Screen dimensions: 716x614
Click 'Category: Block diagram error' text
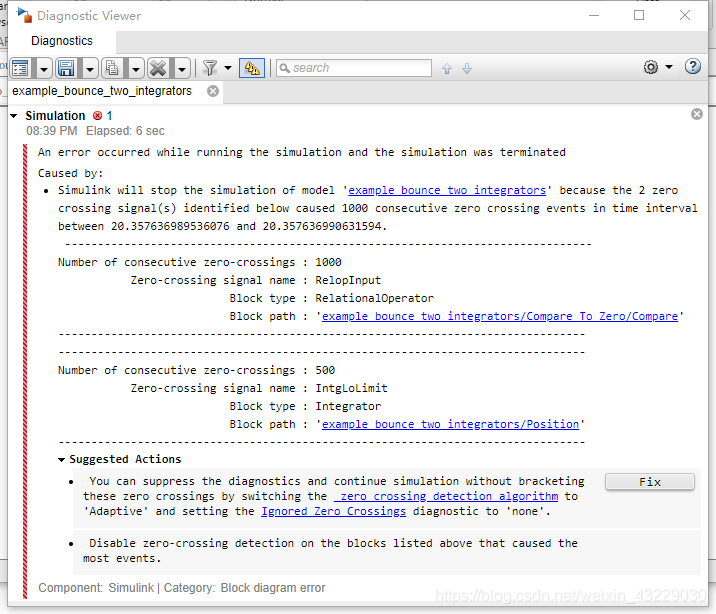[244, 588]
